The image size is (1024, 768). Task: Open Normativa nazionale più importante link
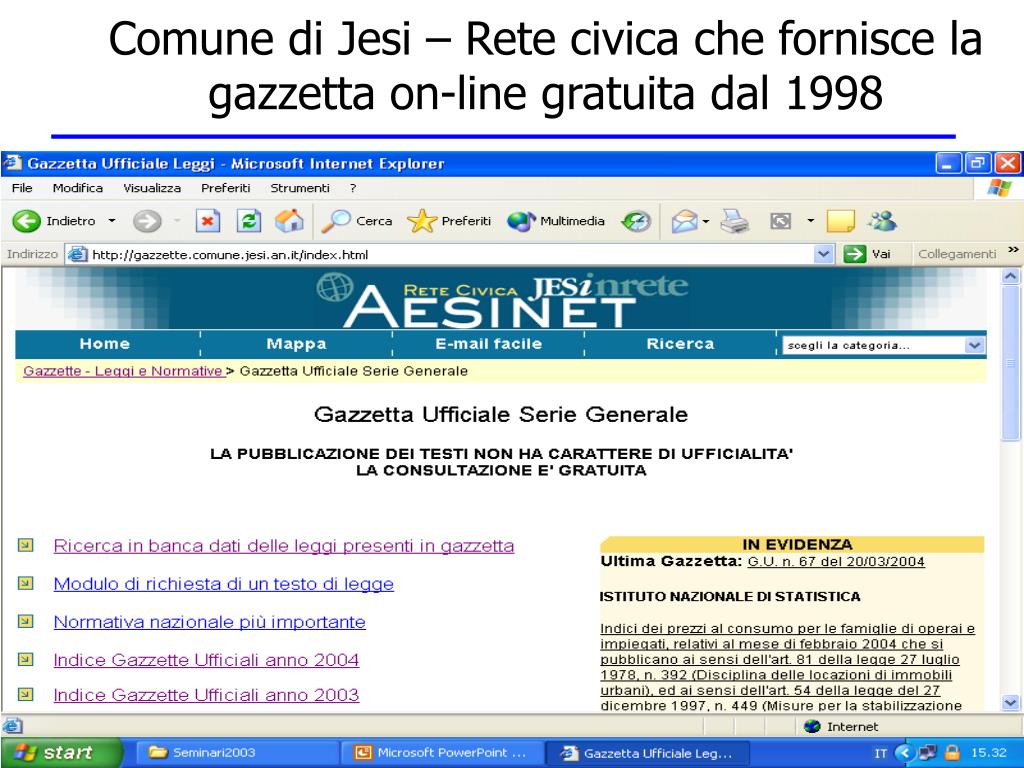tap(210, 622)
